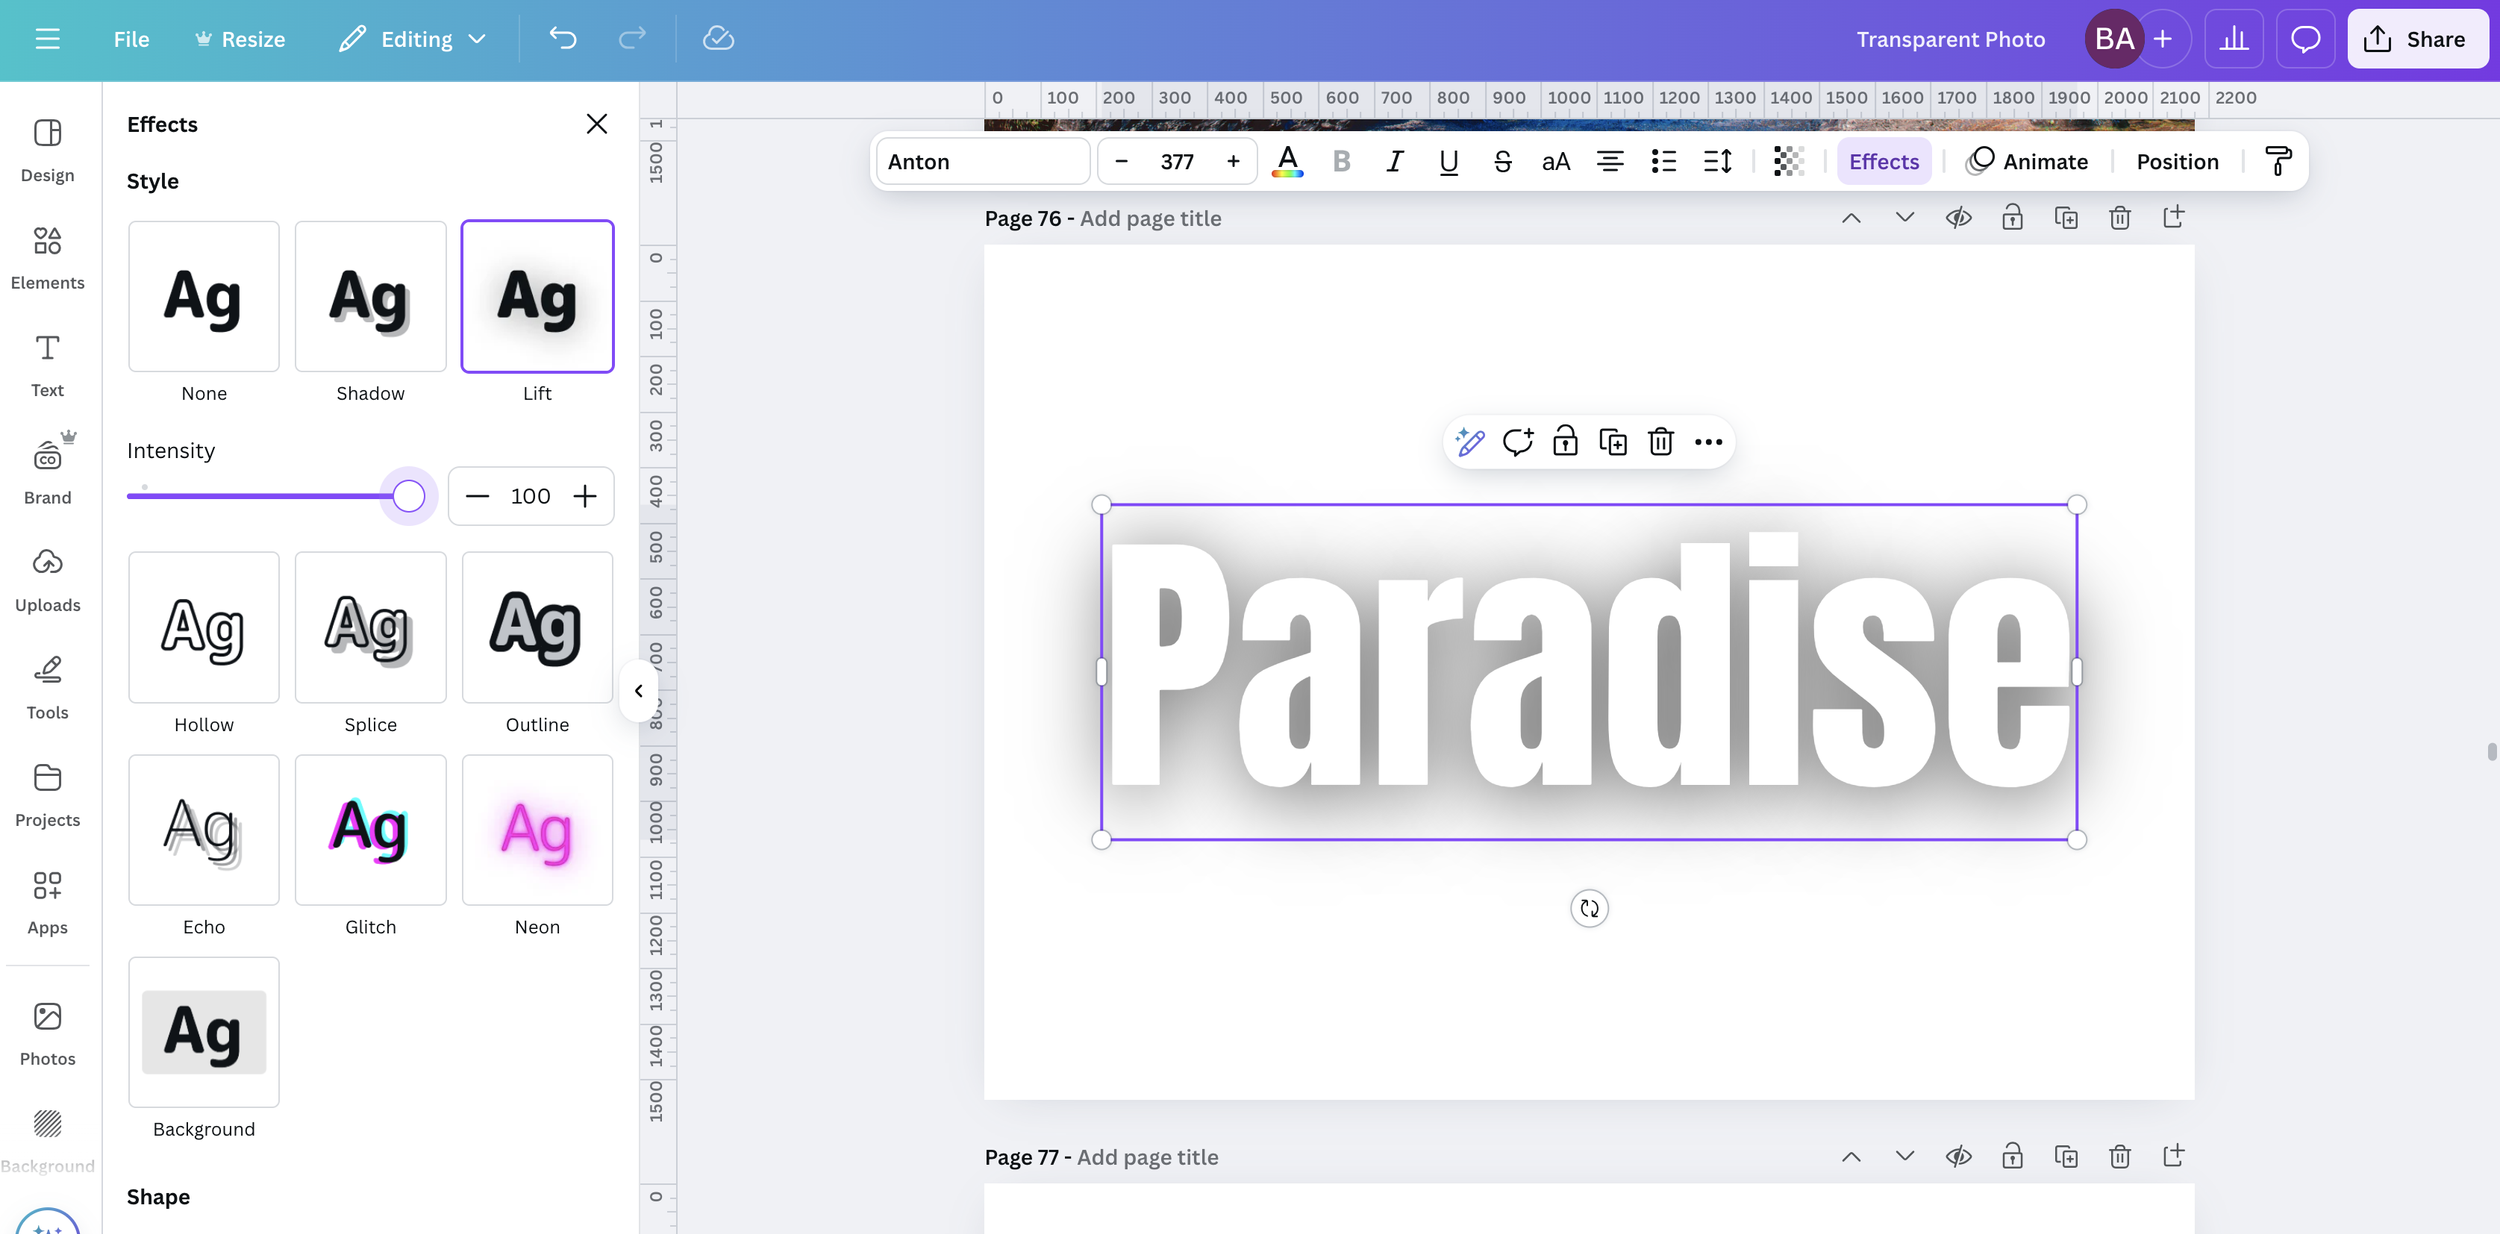The width and height of the screenshot is (2500, 1234).
Task: Click the copy style paint roller icon
Action: pyautogui.click(x=2278, y=161)
